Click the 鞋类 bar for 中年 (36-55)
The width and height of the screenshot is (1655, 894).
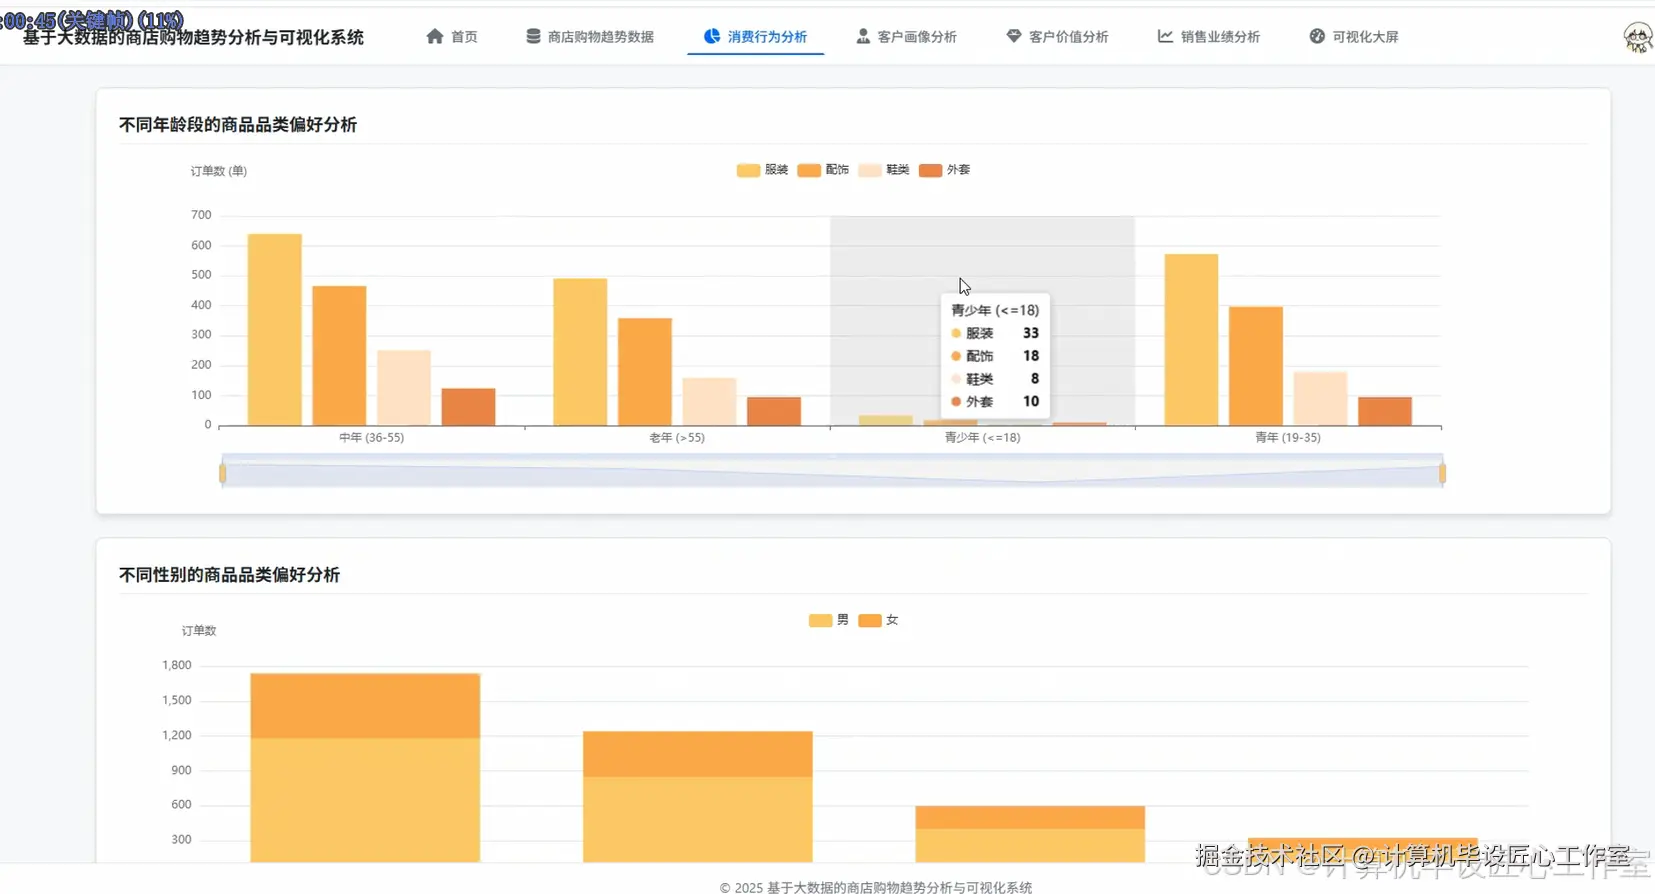pos(404,388)
